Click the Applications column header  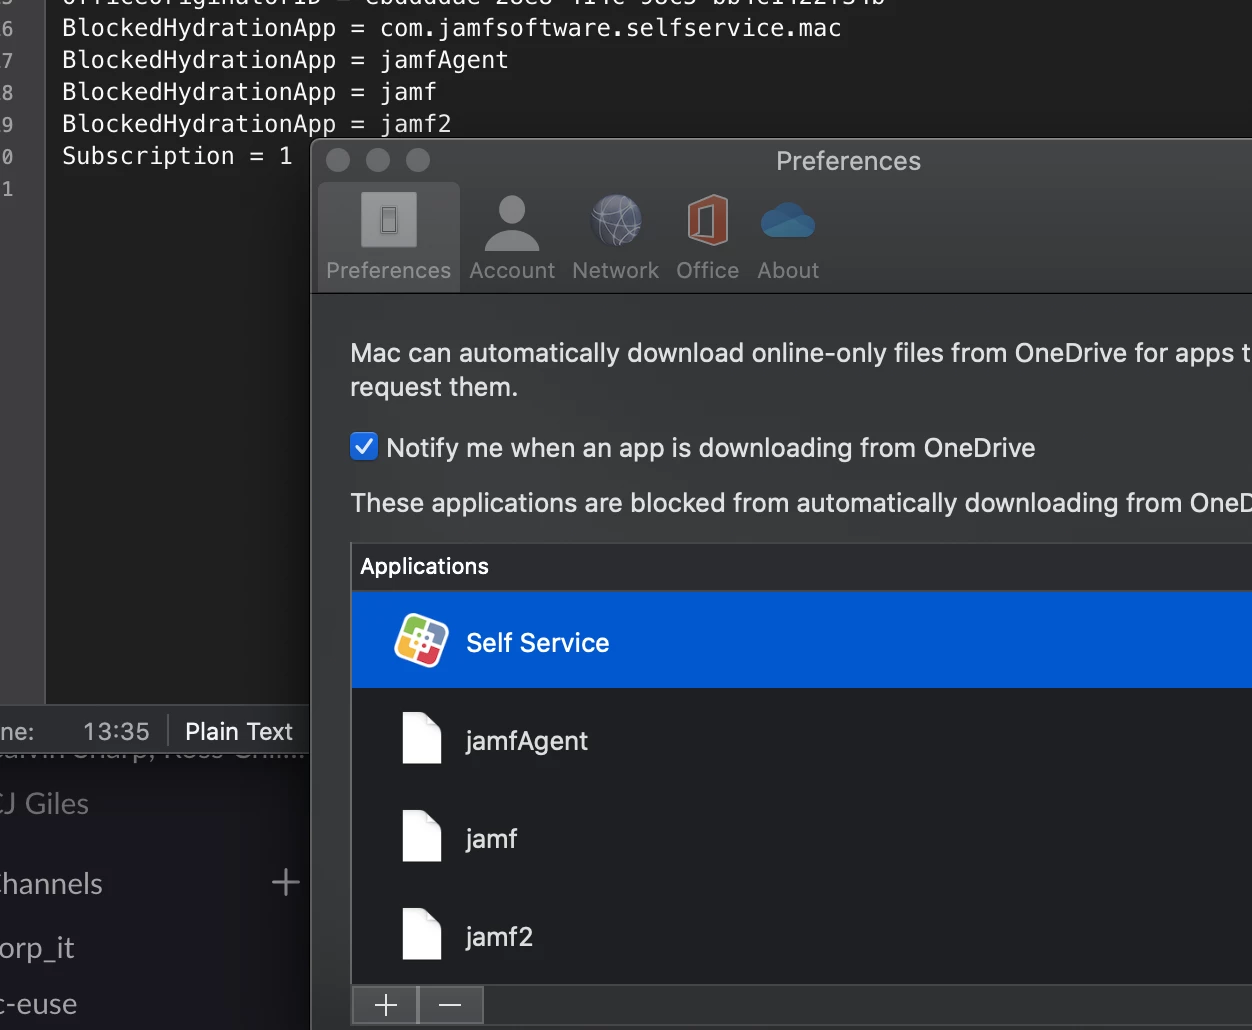pyautogui.click(x=802, y=567)
